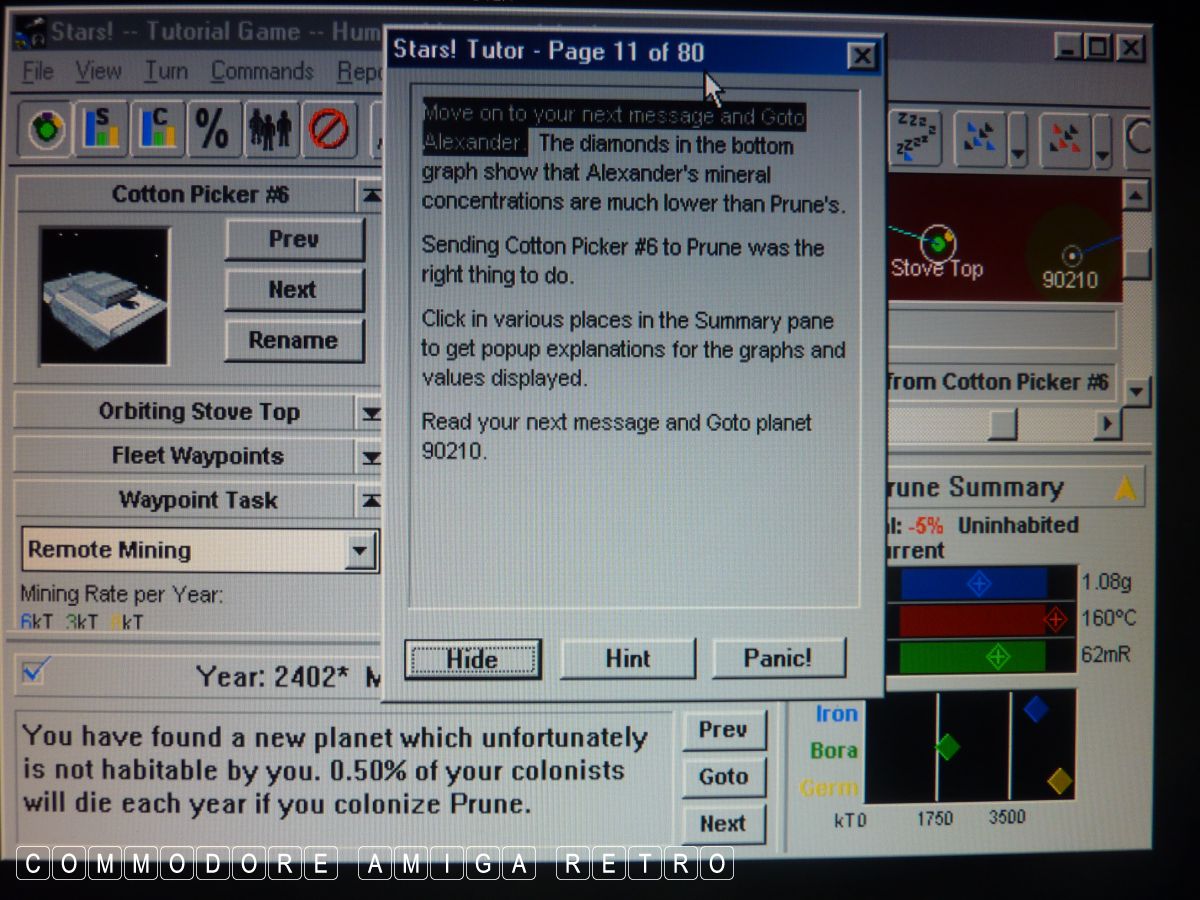Click Goto button beside the message

coord(723,776)
